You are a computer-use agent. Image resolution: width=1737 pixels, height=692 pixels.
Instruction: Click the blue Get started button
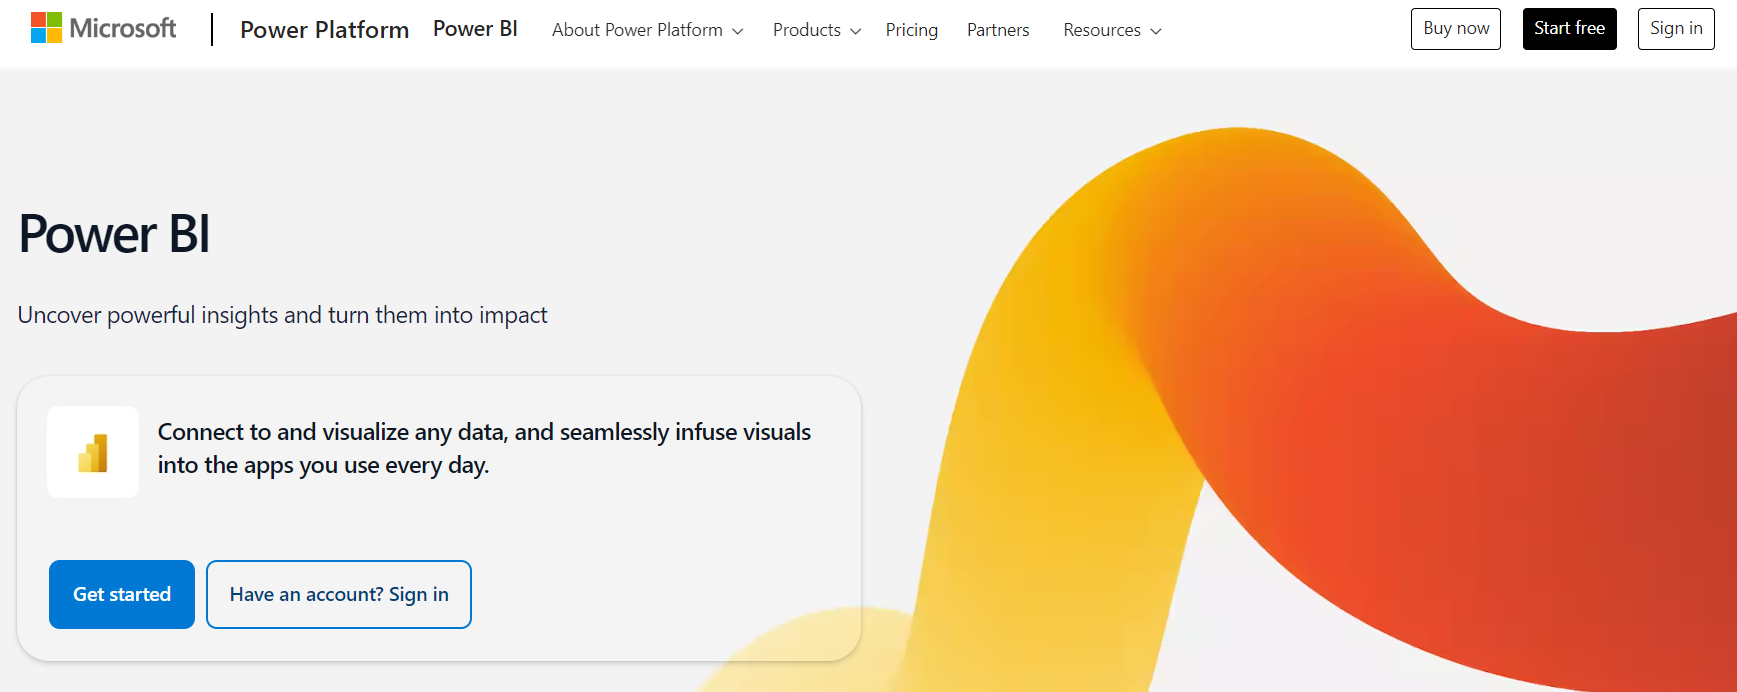tap(122, 594)
